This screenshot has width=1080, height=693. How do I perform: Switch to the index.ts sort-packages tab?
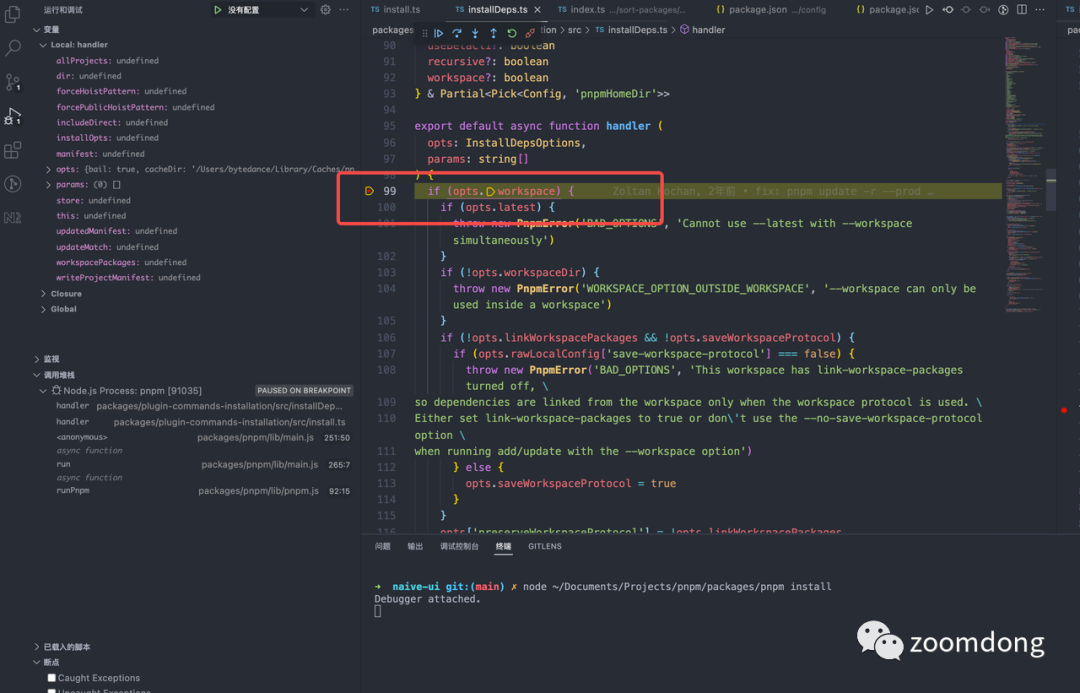621,10
